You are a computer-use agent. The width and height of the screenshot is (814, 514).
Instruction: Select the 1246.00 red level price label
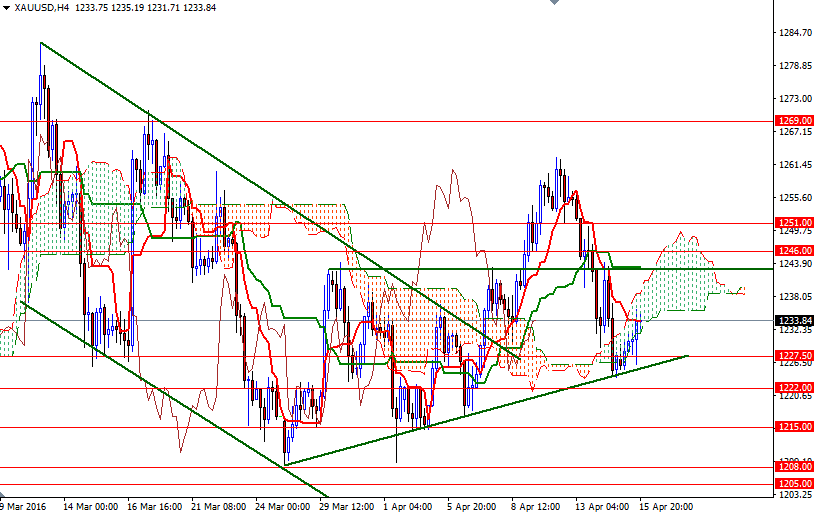(x=794, y=251)
